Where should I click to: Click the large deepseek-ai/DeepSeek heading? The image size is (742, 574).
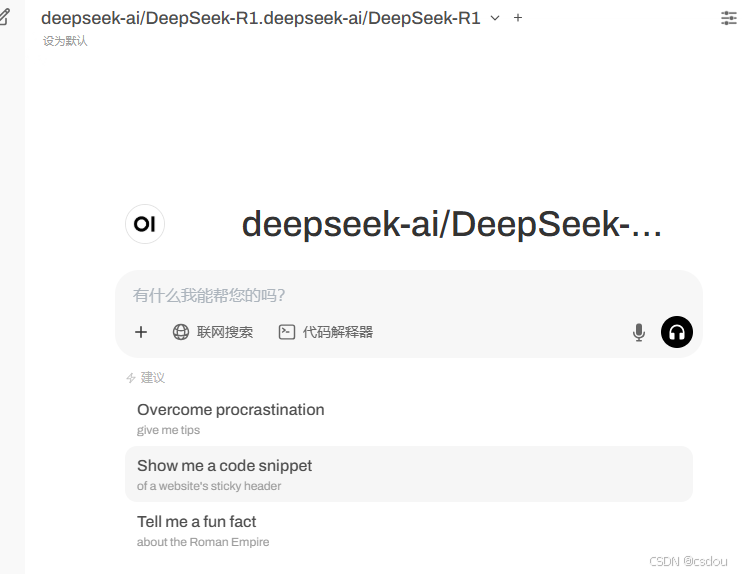pos(451,224)
